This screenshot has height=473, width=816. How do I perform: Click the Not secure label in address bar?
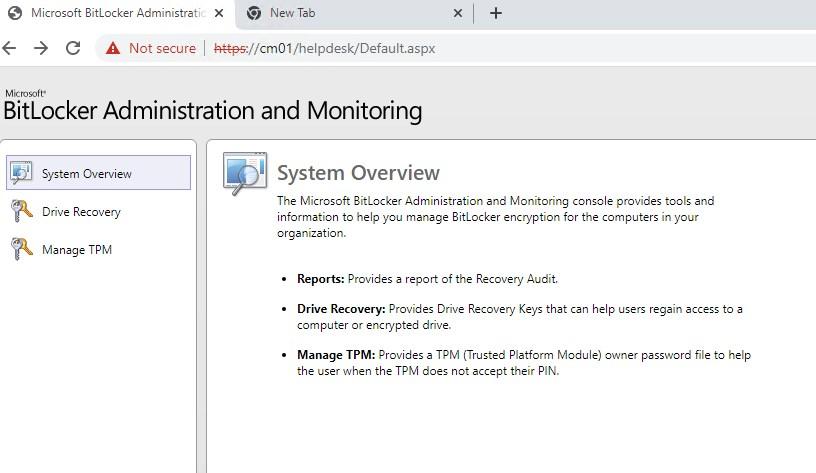click(x=162, y=48)
